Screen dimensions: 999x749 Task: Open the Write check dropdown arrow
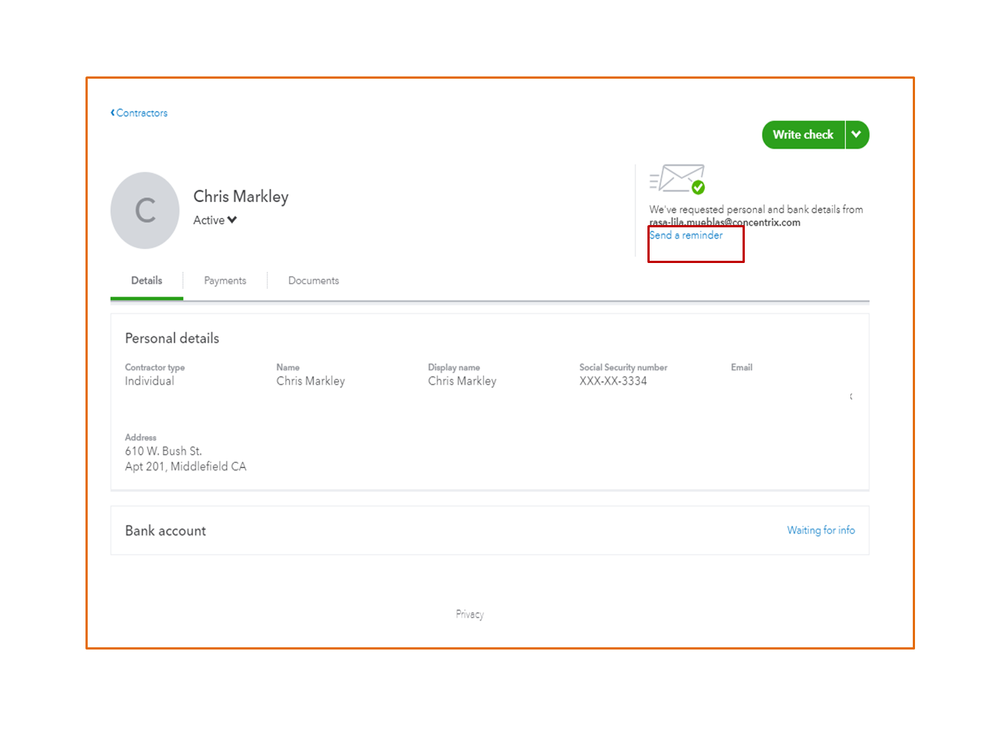point(857,134)
